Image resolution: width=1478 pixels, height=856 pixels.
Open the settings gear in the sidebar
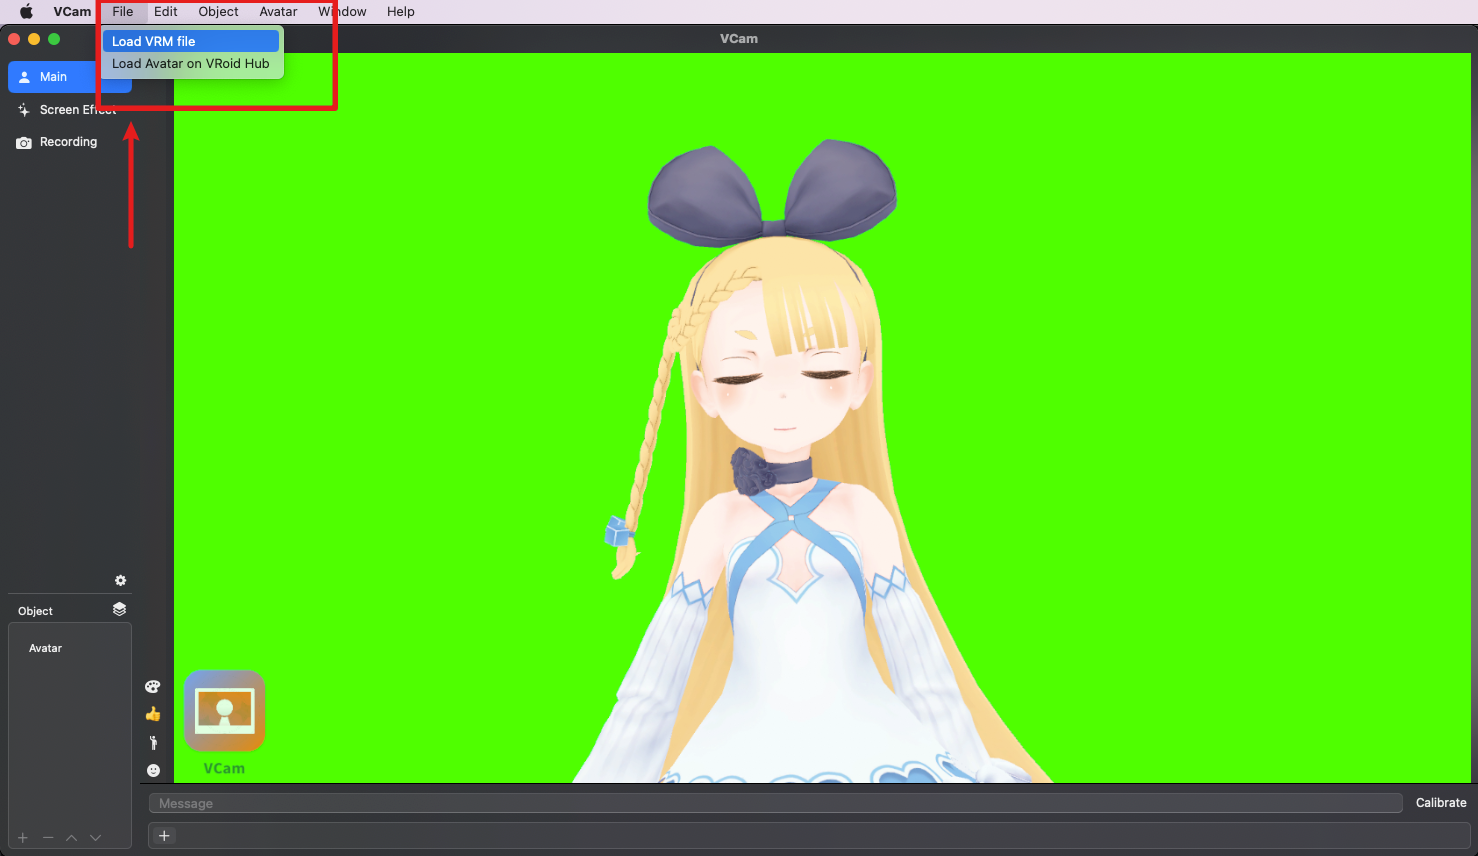(x=120, y=581)
